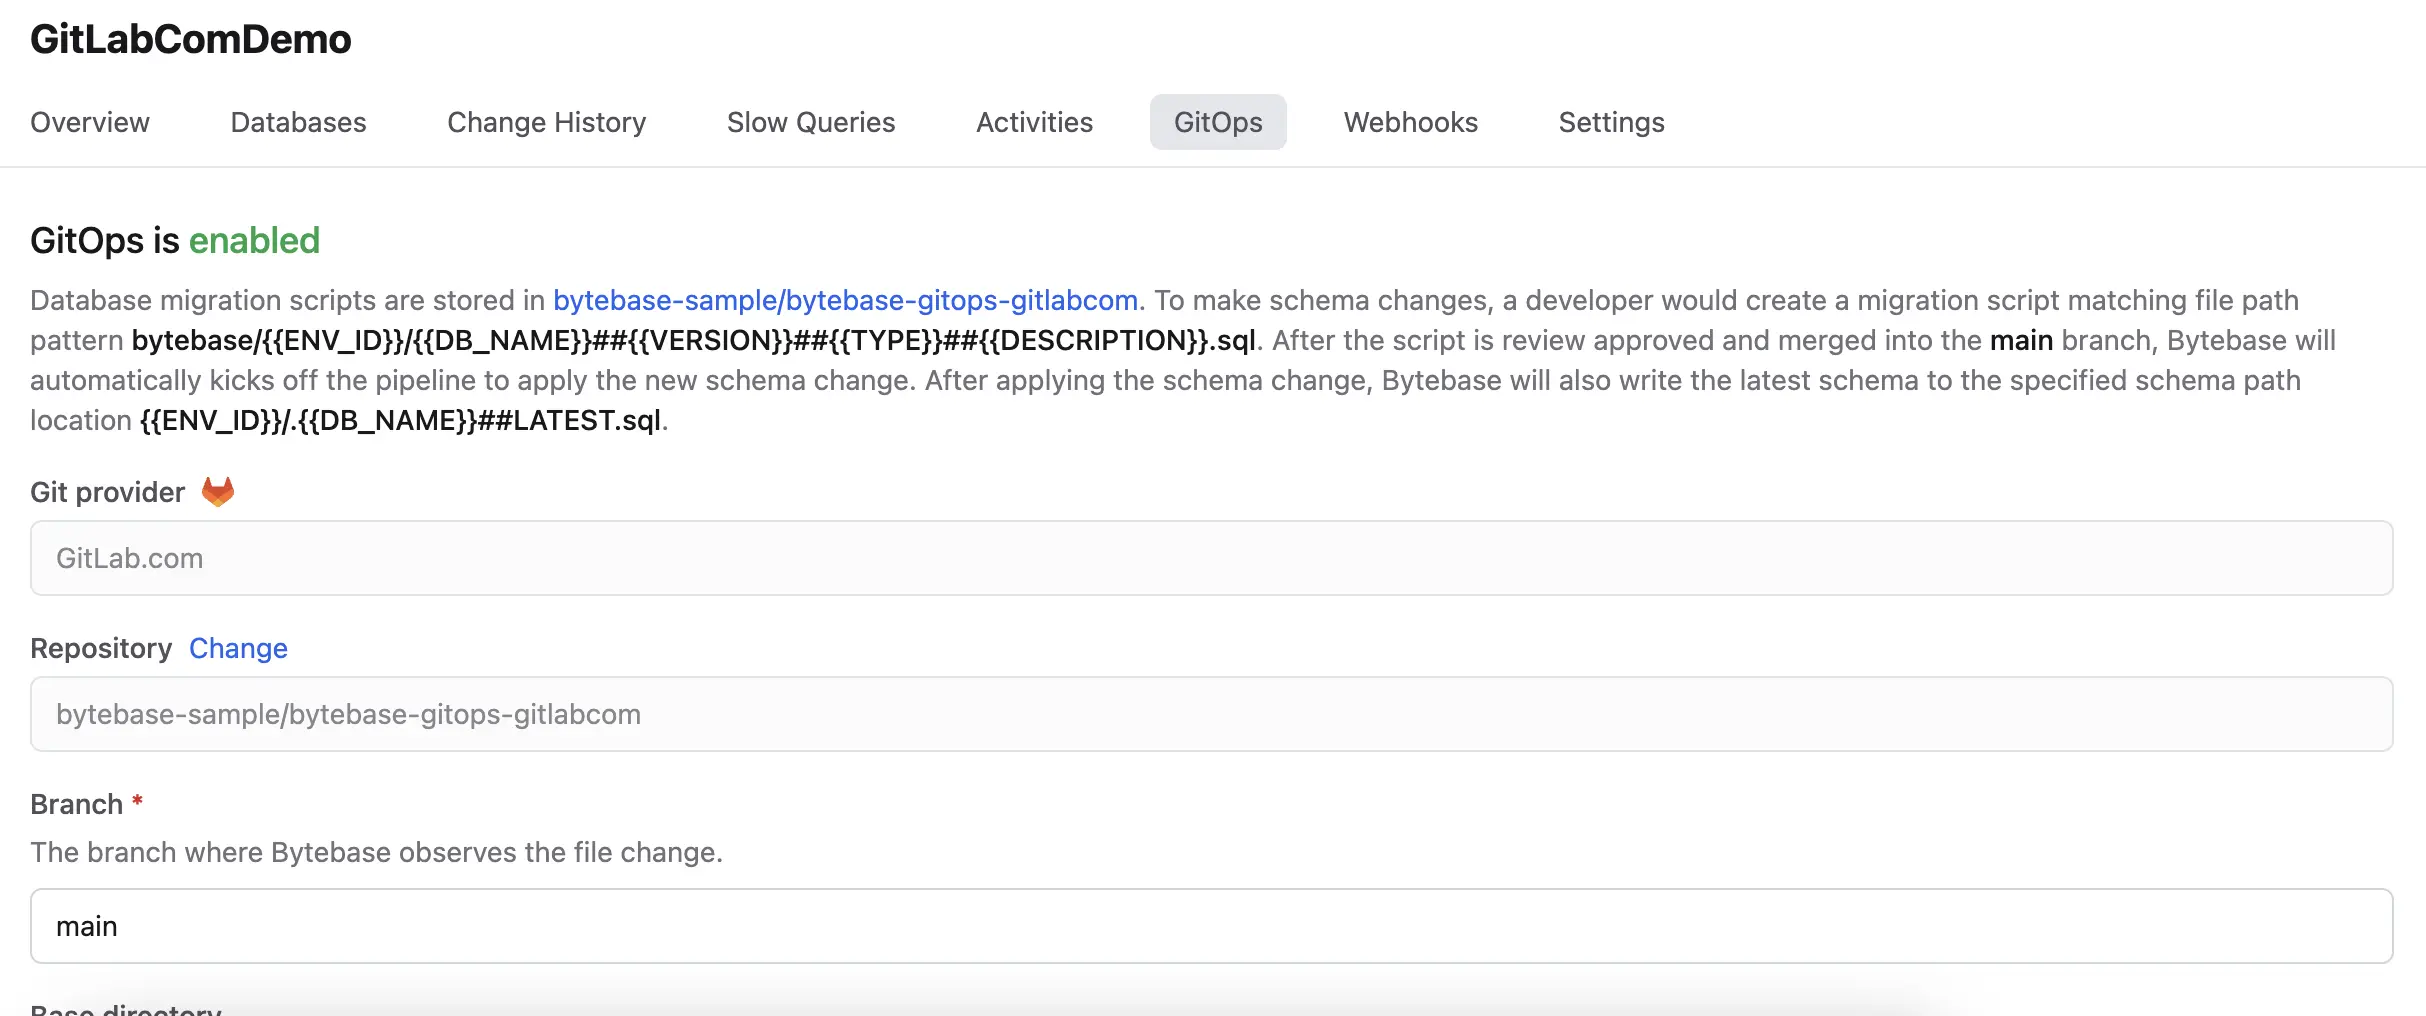
Task: Click the bold migration file path pattern text
Action: [x=694, y=340]
